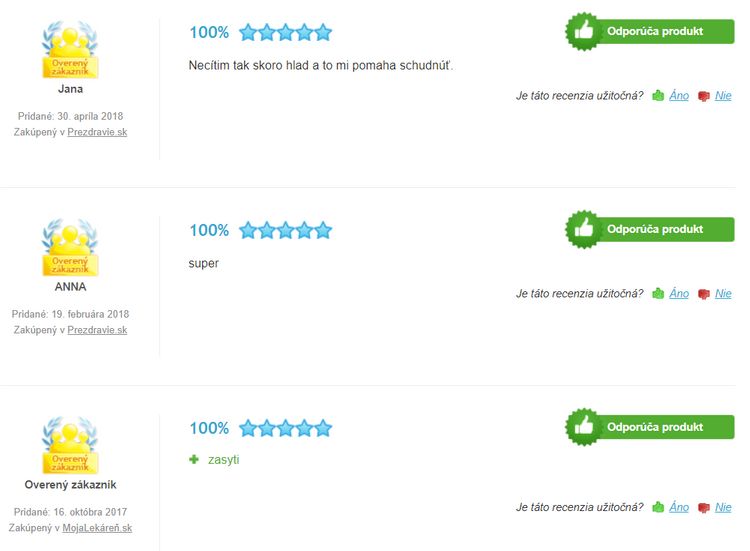750x551 pixels.
Task: Click the green plus icon beside zasyti
Action: (195, 460)
